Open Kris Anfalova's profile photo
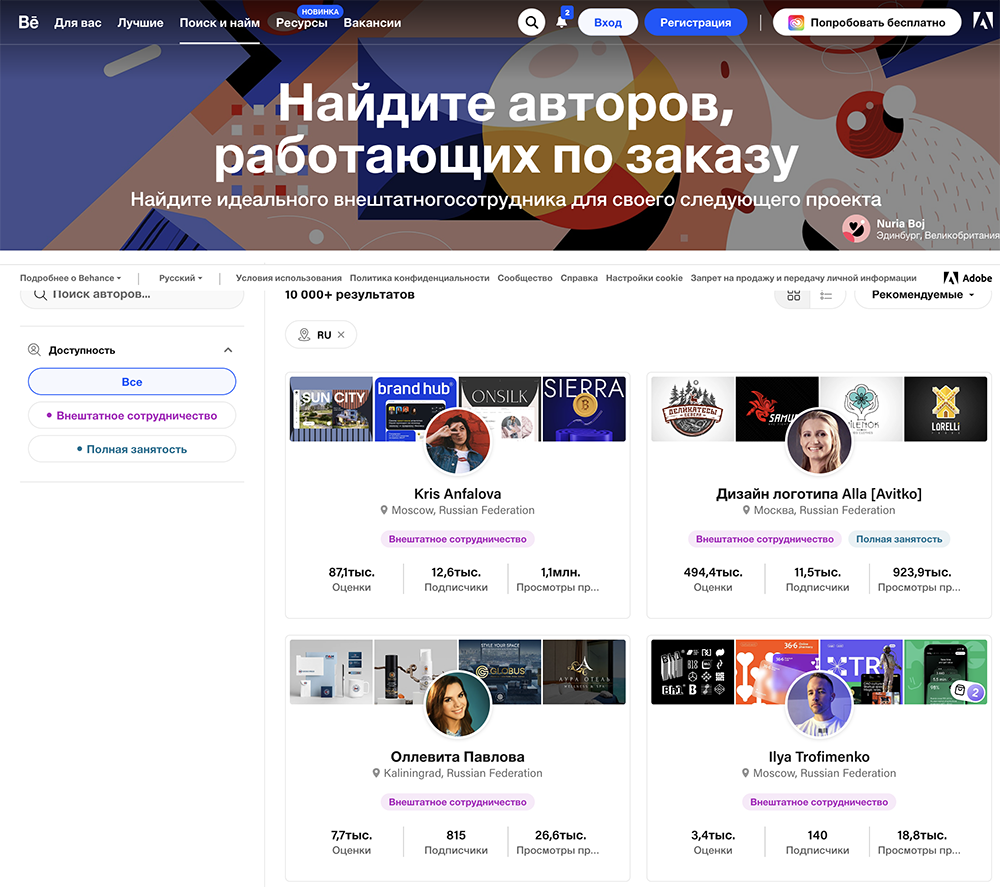The image size is (1000, 887). click(x=458, y=441)
